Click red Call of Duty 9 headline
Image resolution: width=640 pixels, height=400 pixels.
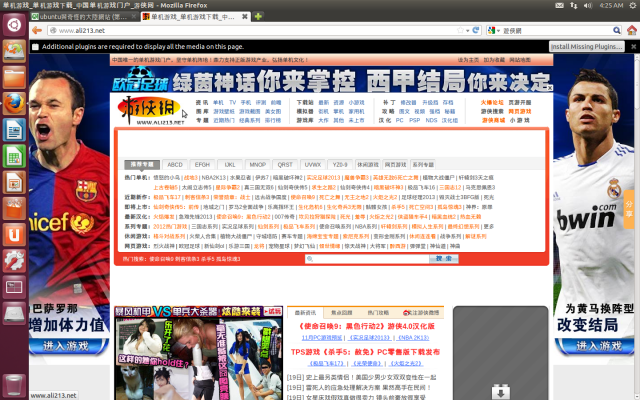coord(366,326)
